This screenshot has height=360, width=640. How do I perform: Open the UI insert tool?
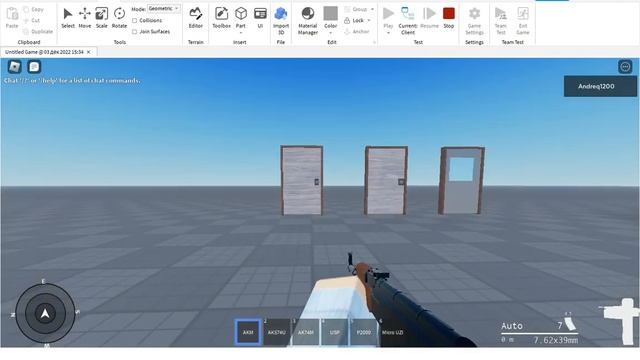pyautogui.click(x=260, y=18)
